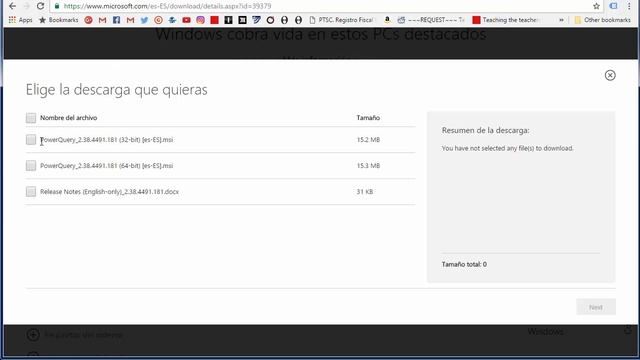Click the Tamaño column header
The image size is (640, 360).
point(368,118)
